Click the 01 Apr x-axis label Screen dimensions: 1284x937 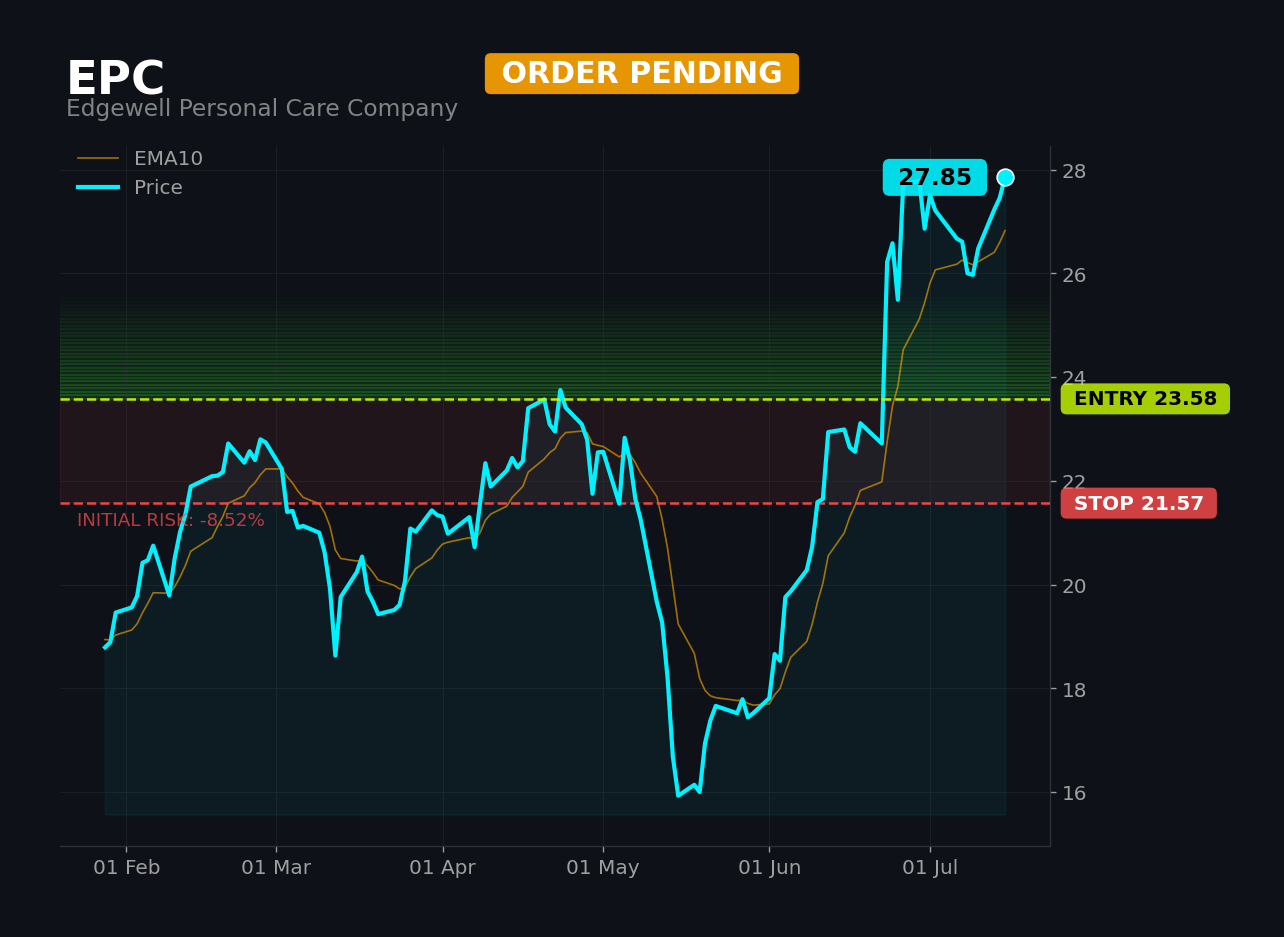(x=443, y=868)
